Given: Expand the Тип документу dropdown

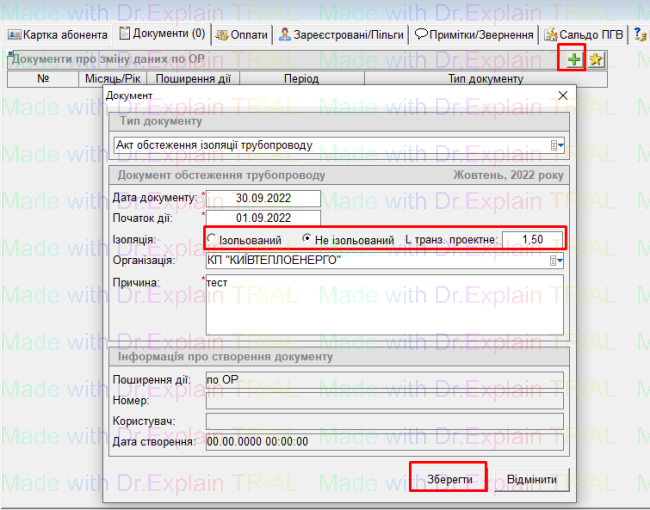Looking at the screenshot, I should tap(558, 146).
